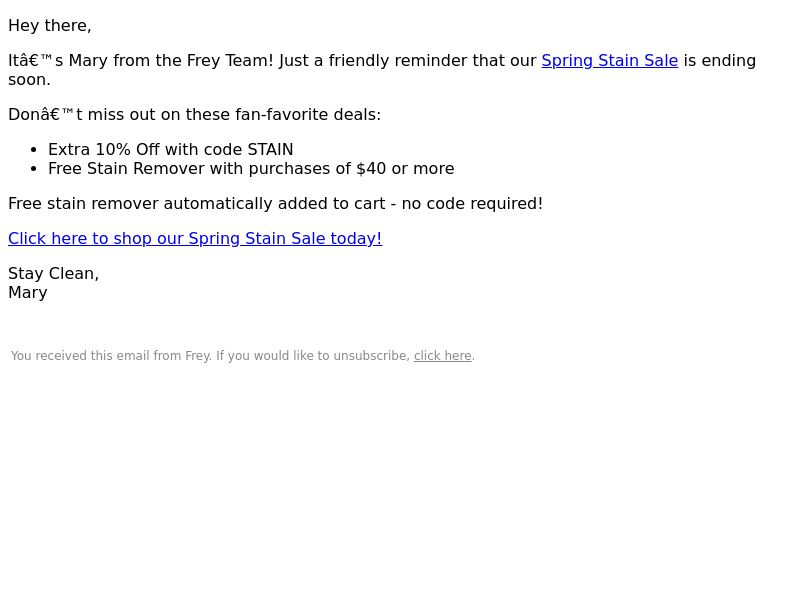Click the 'no code required!' phrase

click(472, 204)
